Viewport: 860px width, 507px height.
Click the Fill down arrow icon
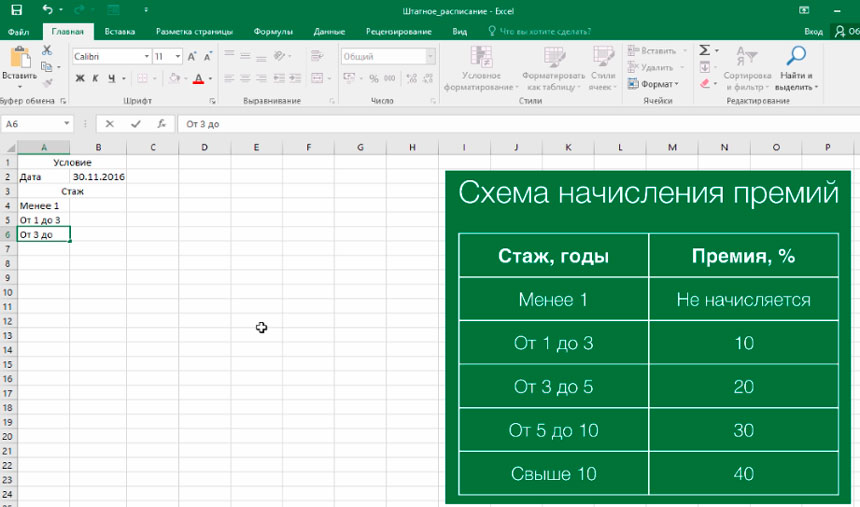(705, 67)
